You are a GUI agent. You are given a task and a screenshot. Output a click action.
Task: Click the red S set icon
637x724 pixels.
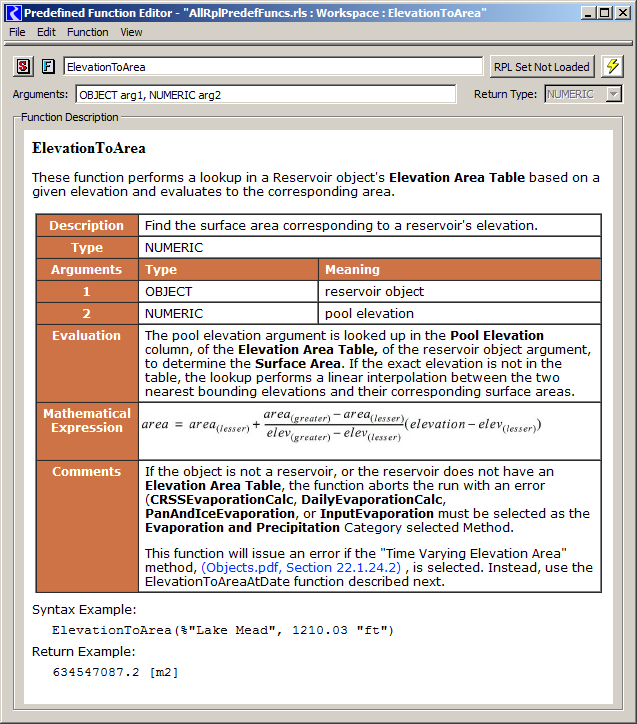point(23,66)
